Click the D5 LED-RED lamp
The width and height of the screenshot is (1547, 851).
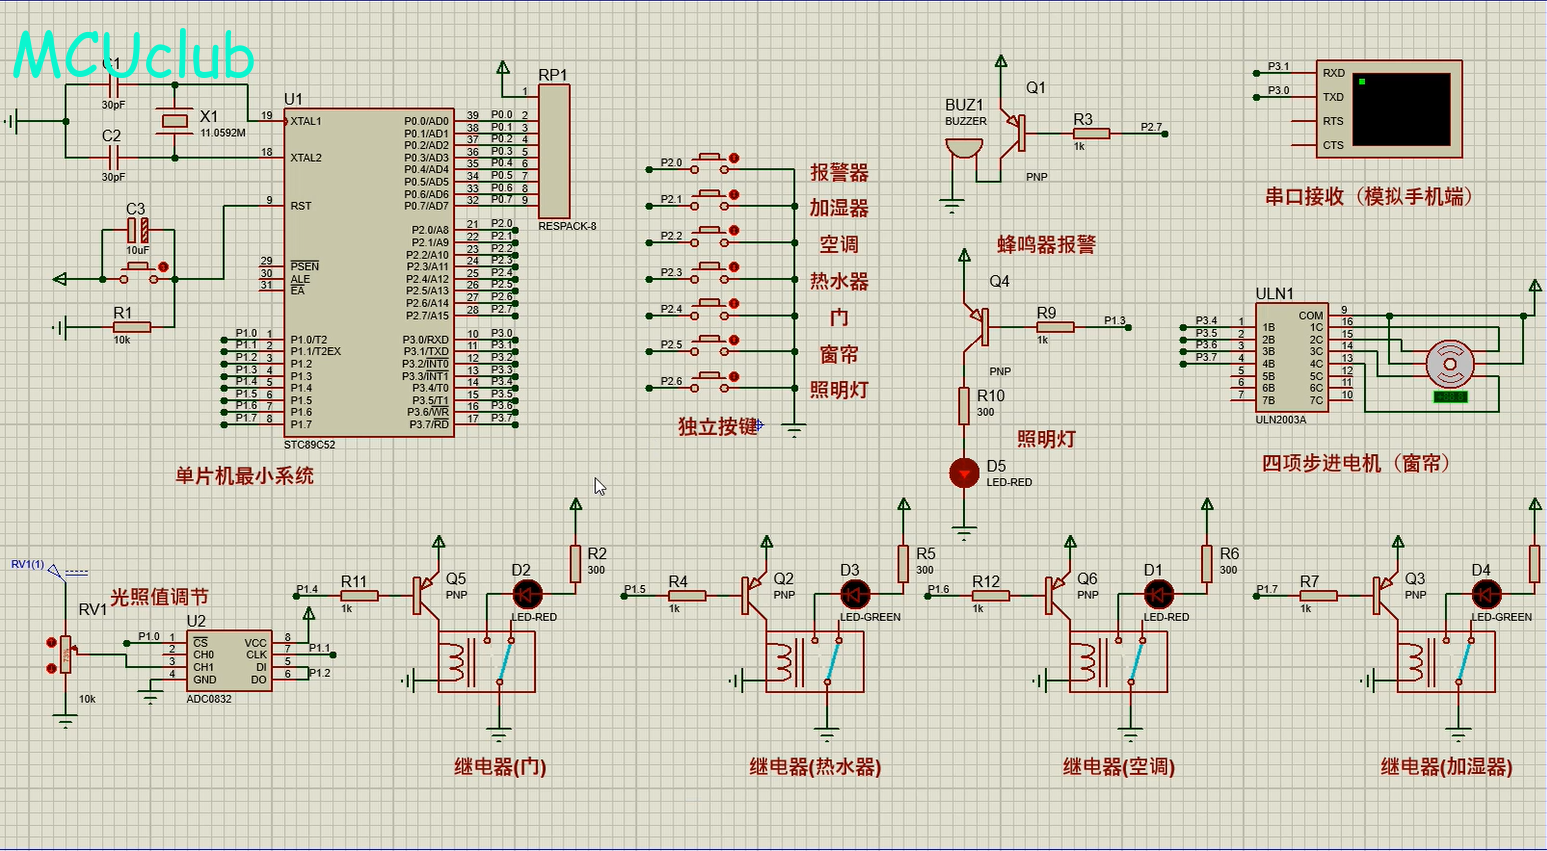pos(964,473)
